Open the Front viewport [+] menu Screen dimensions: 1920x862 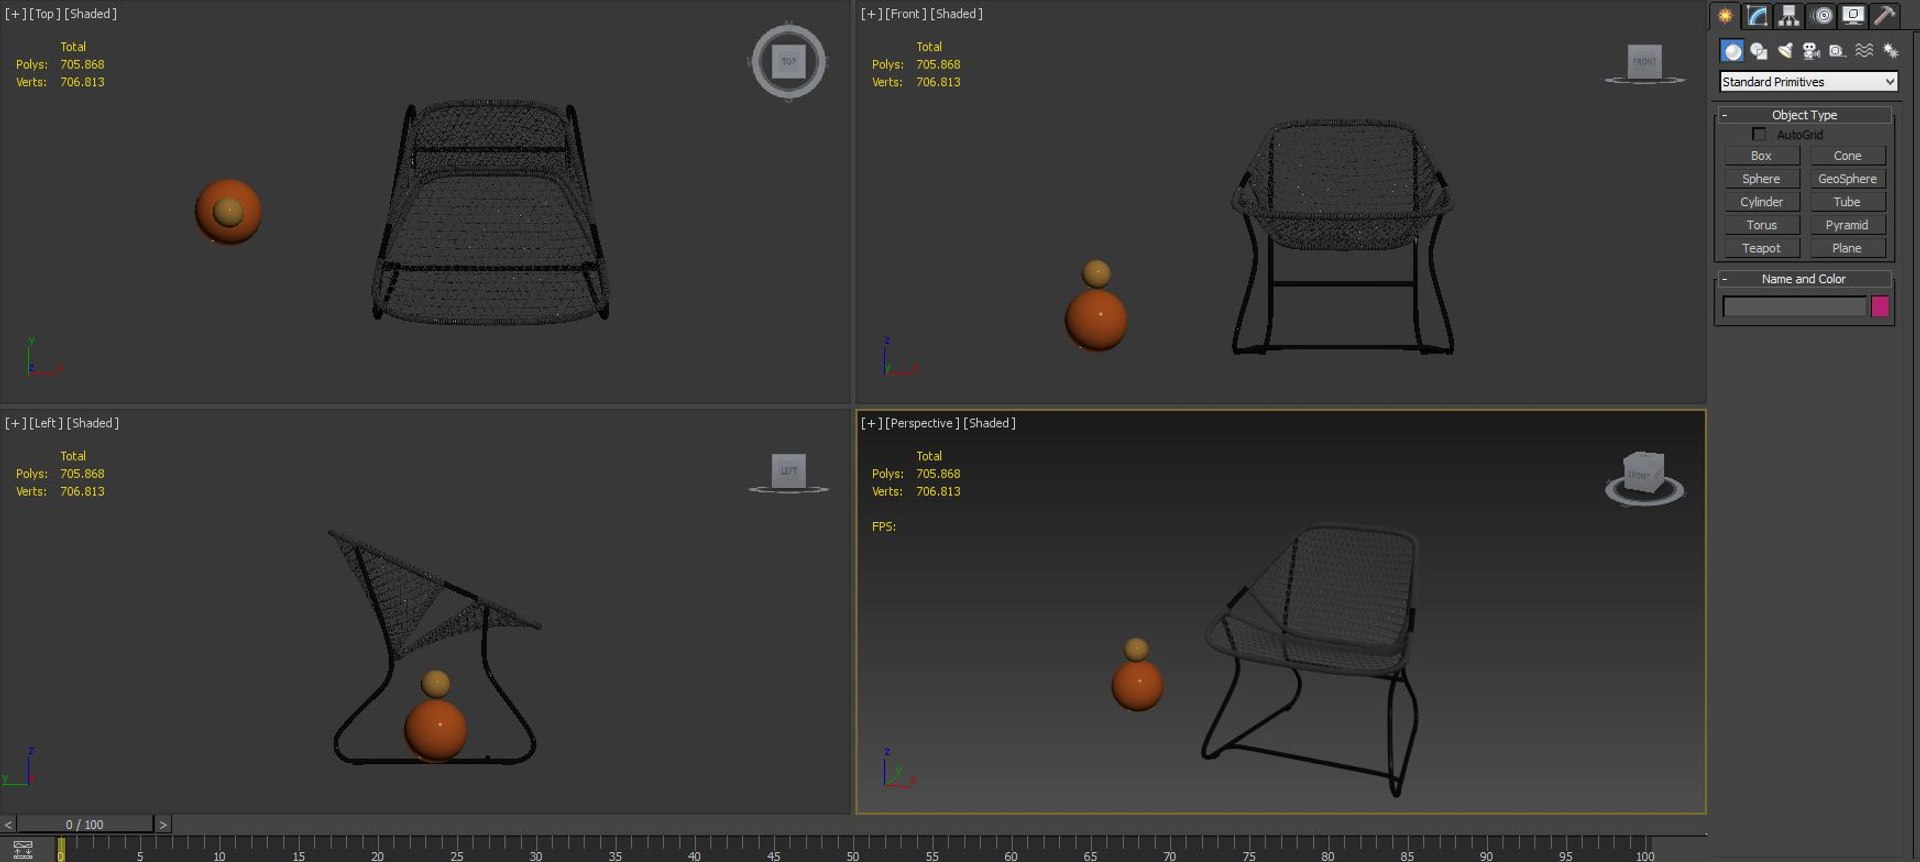pos(871,14)
